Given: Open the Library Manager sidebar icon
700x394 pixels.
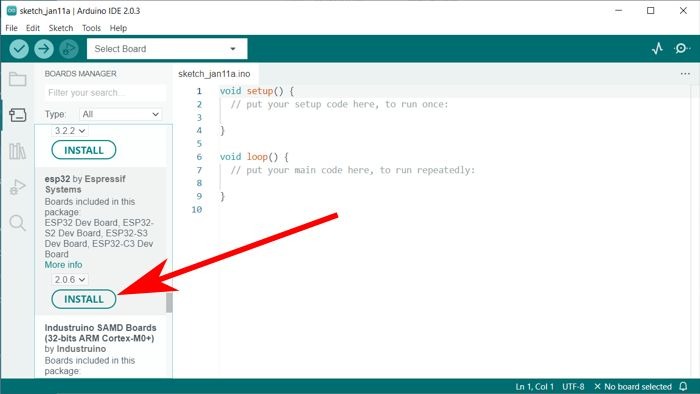Looking at the screenshot, I should click(x=18, y=151).
